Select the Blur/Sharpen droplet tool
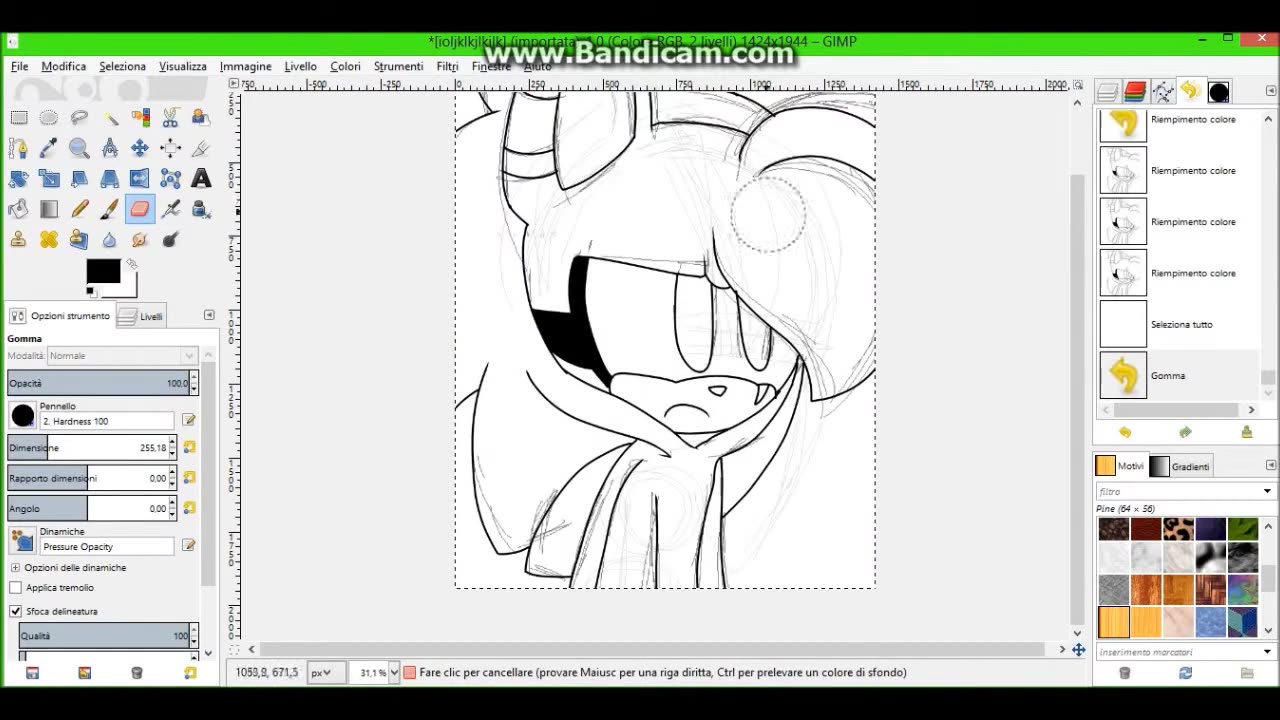The width and height of the screenshot is (1280, 720). [109, 240]
